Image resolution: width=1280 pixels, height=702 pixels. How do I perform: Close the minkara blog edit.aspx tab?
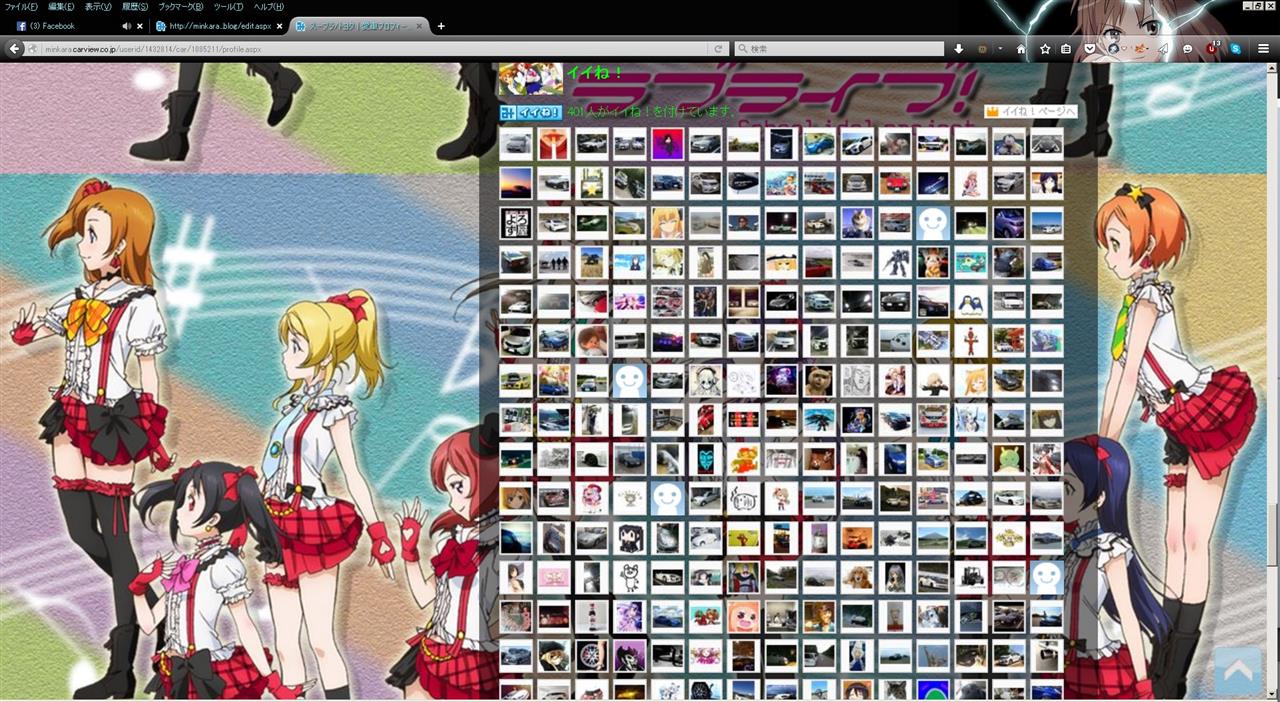[279, 26]
